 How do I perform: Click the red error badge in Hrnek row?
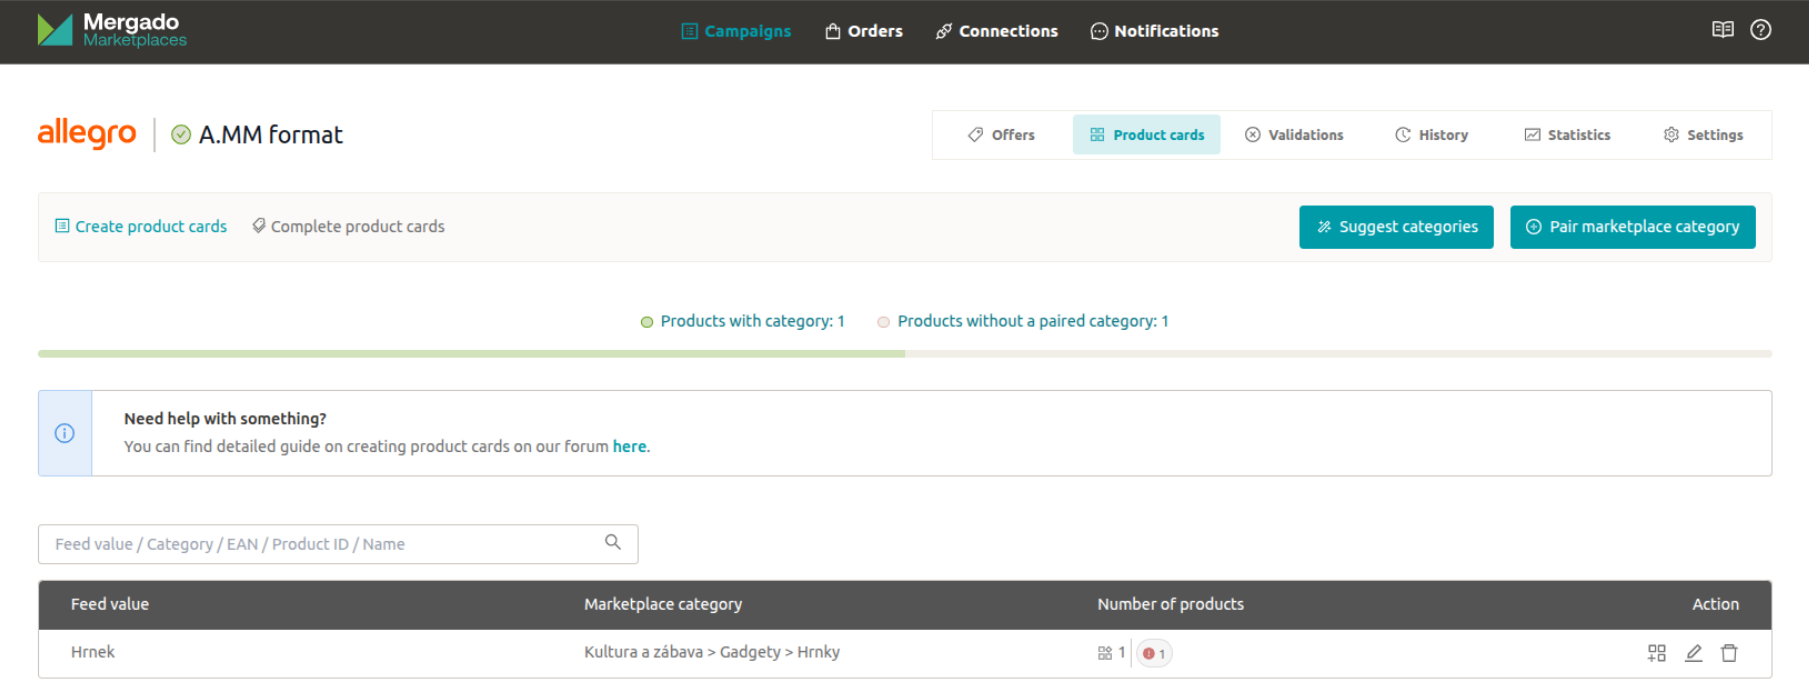pos(1154,653)
